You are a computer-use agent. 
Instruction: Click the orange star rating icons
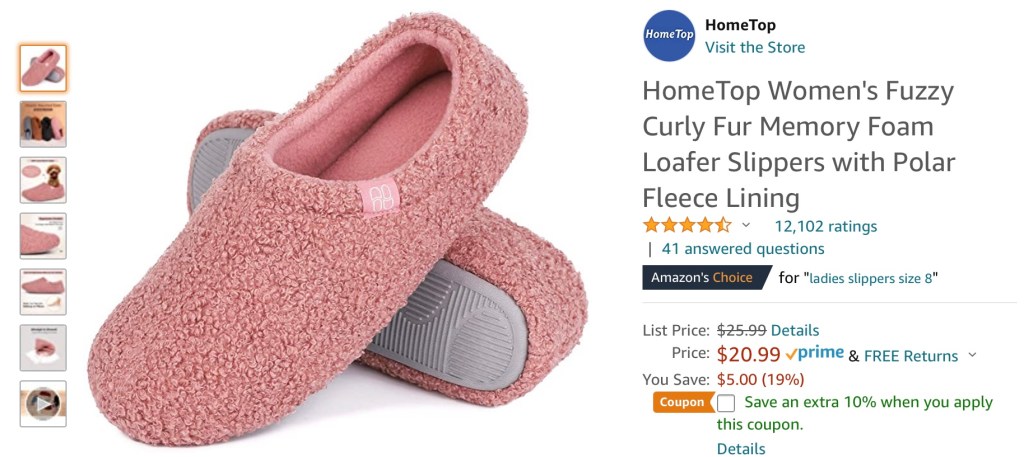(687, 226)
